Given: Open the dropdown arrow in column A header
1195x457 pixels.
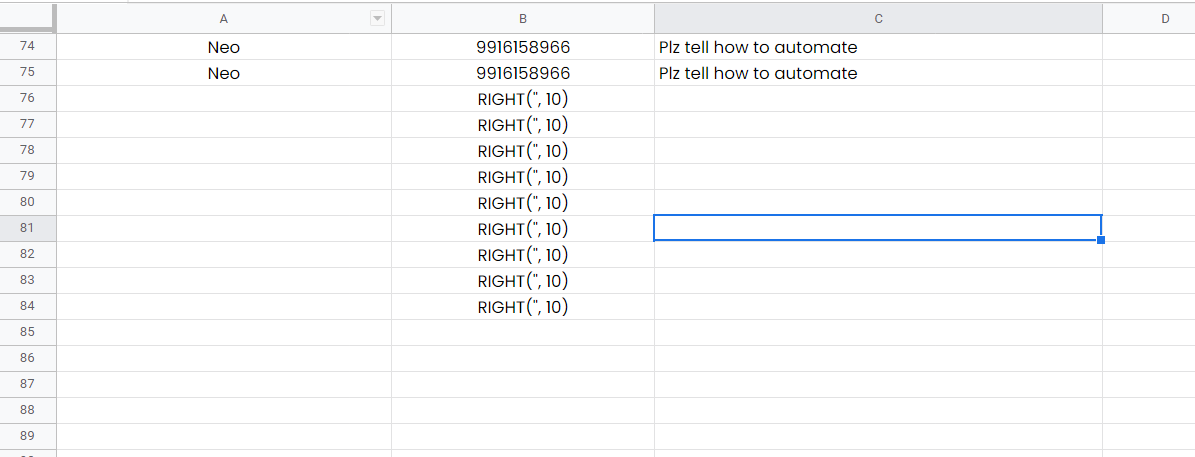Looking at the screenshot, I should coord(377,19).
